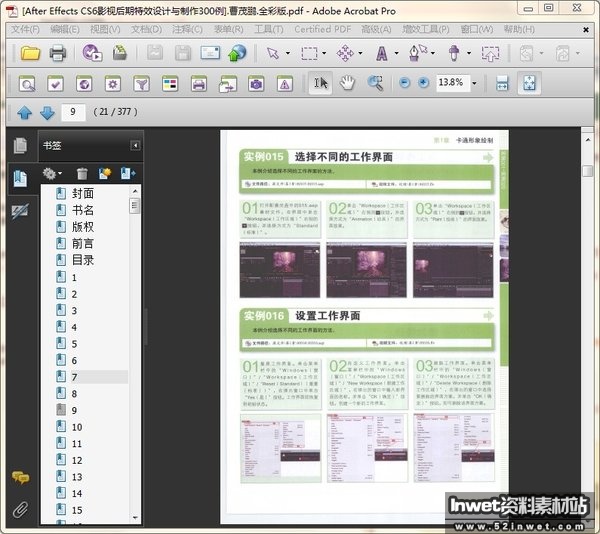Toggle fit width view button
600x534 pixels.
[502, 83]
